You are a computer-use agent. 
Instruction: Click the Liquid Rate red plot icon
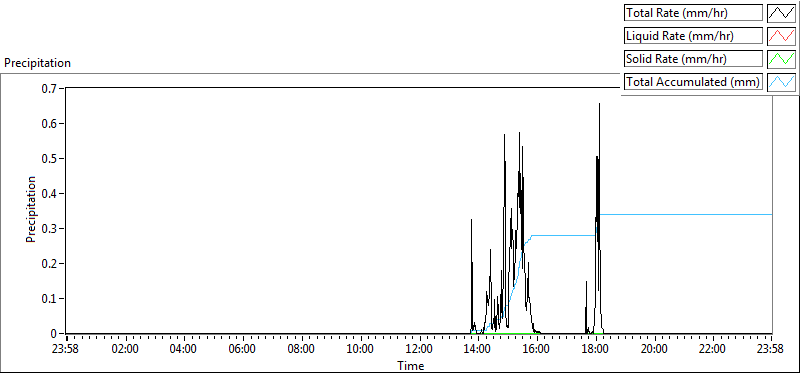[782, 36]
